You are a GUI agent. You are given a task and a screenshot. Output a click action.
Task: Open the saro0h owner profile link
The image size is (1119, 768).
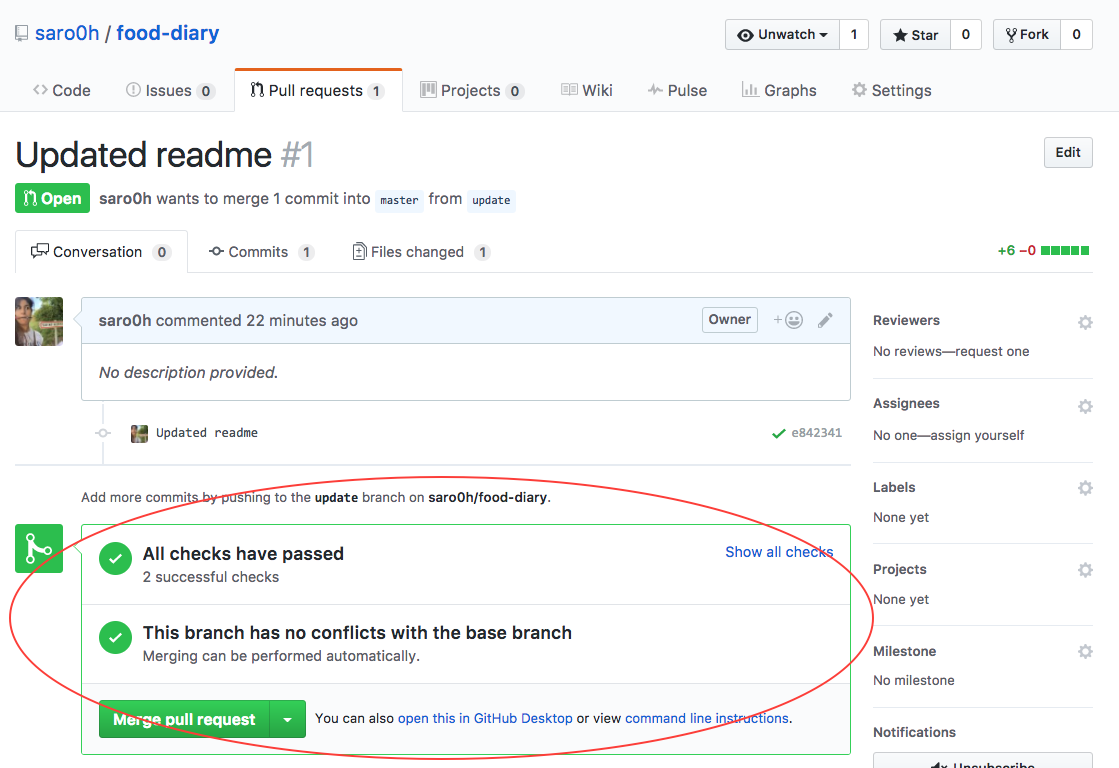click(x=67, y=34)
